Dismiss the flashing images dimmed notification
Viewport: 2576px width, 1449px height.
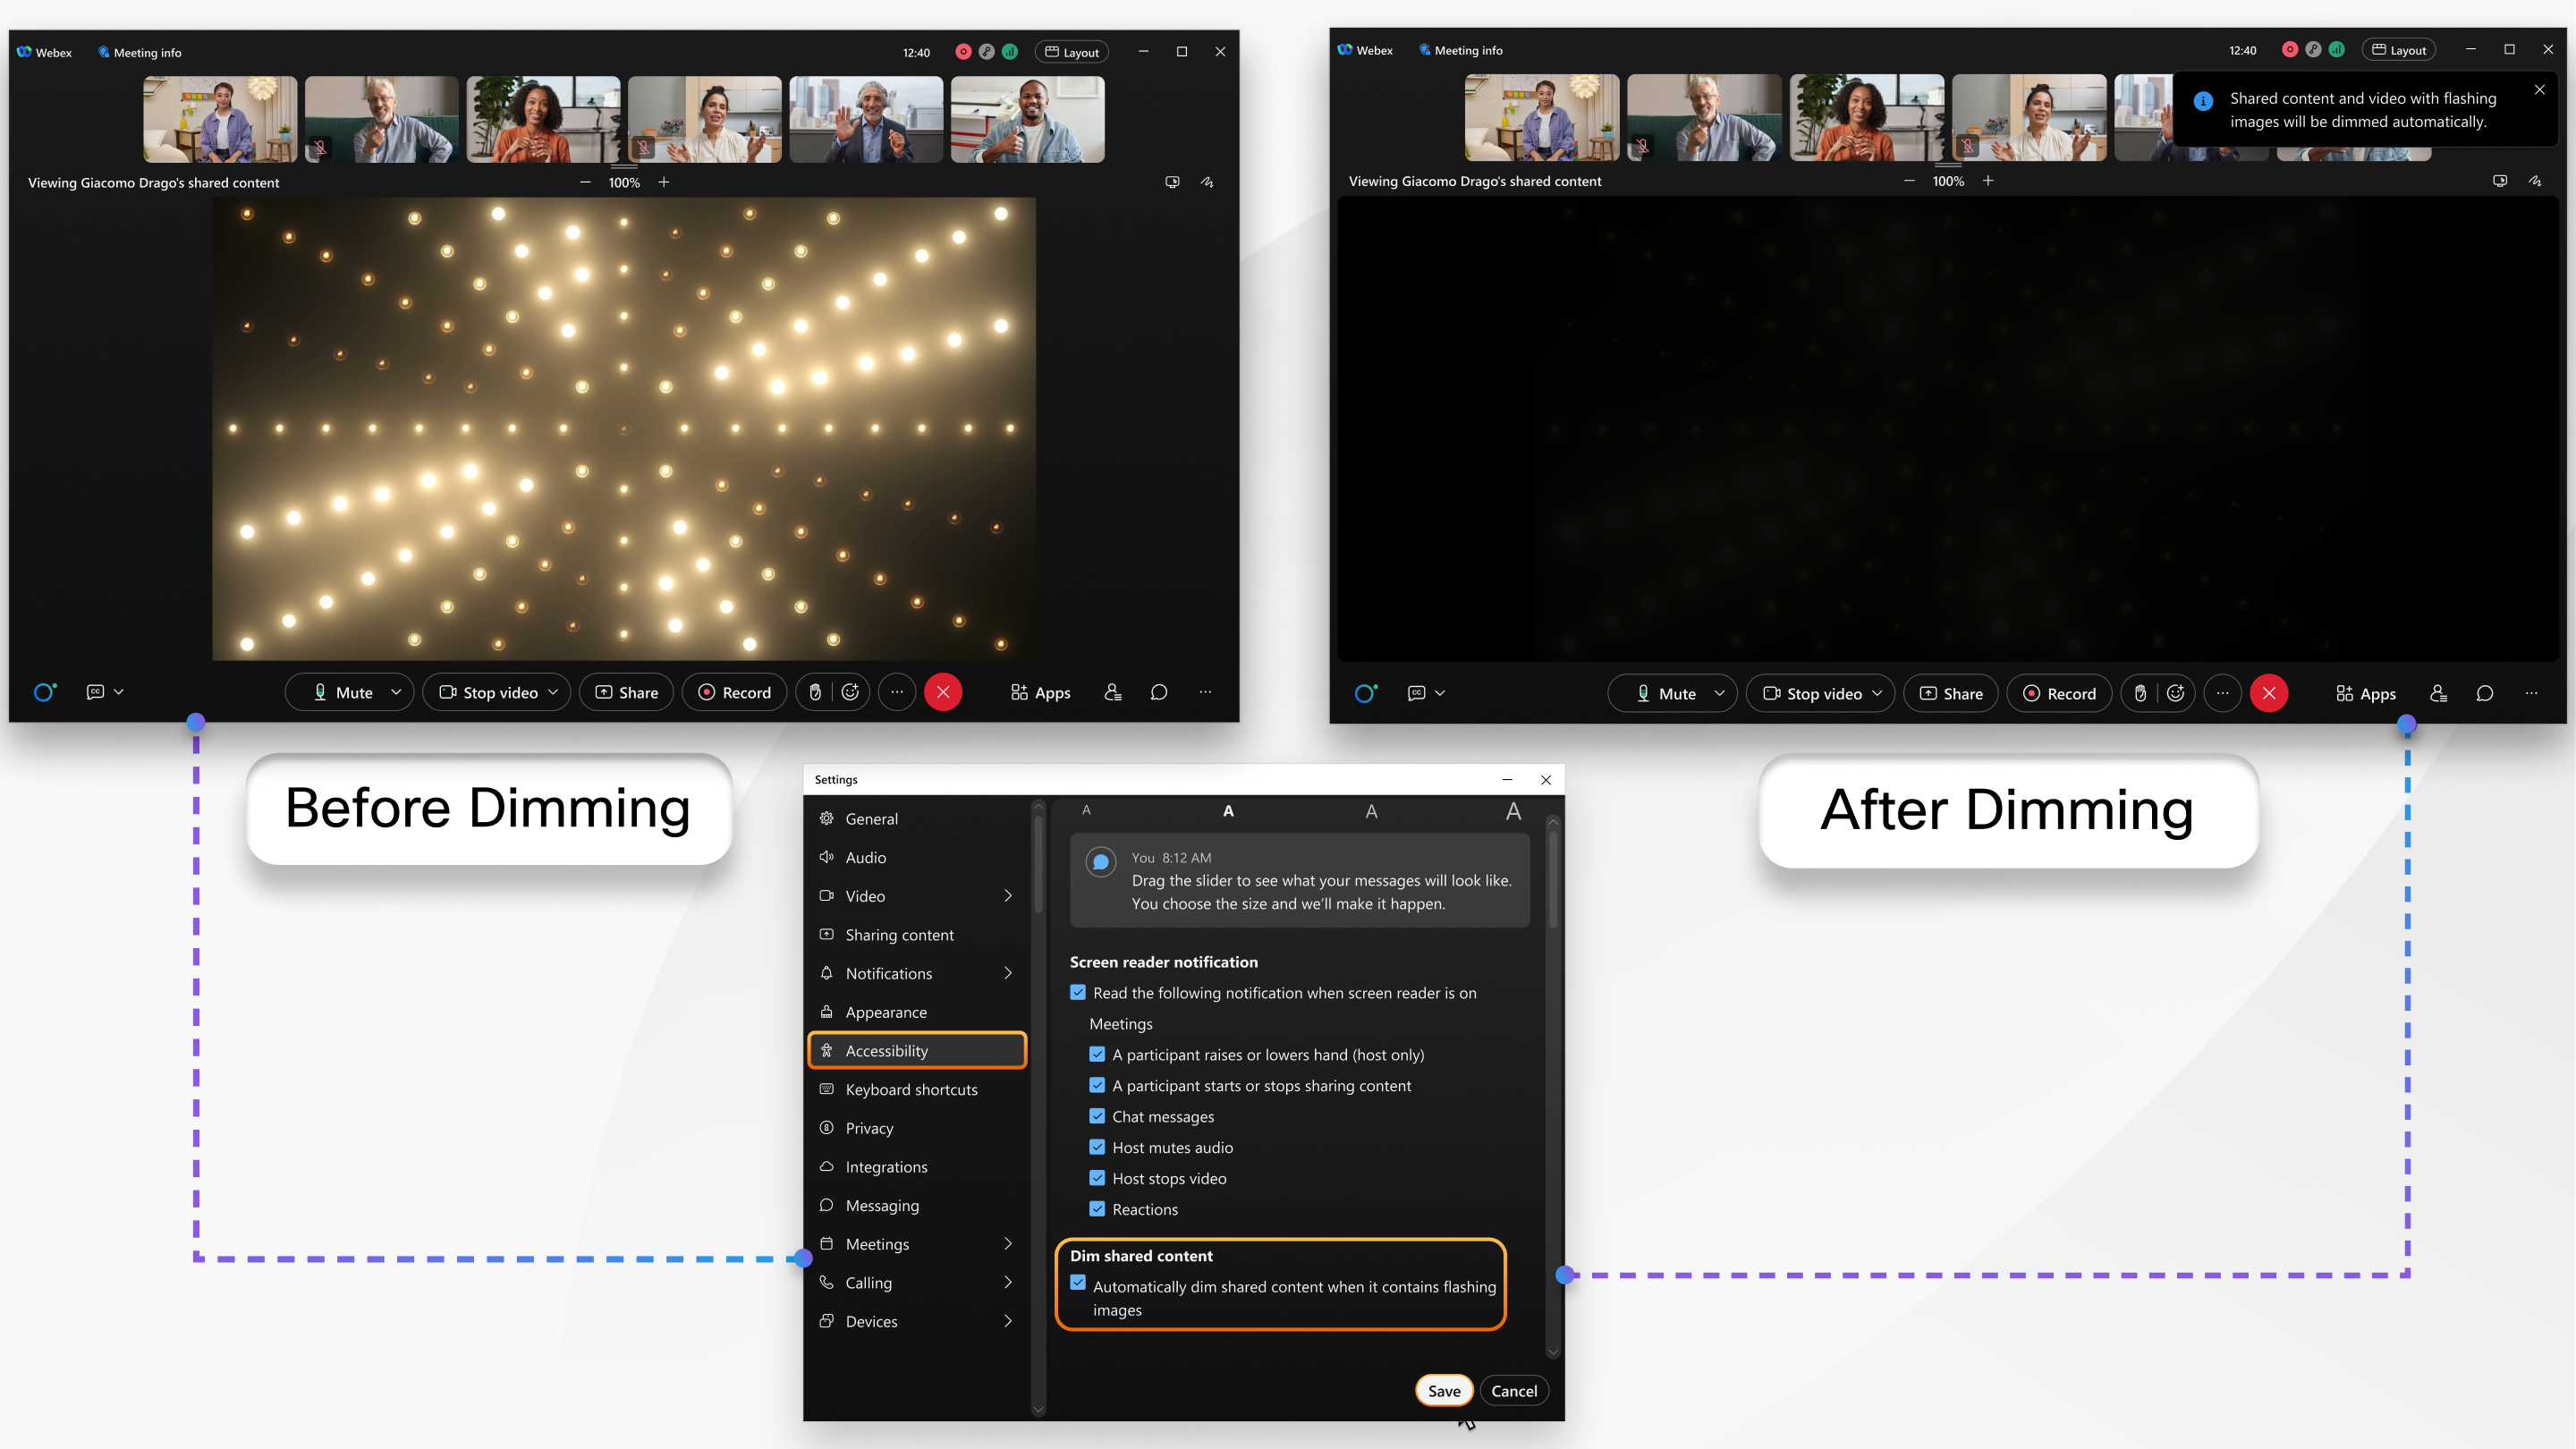[2540, 90]
